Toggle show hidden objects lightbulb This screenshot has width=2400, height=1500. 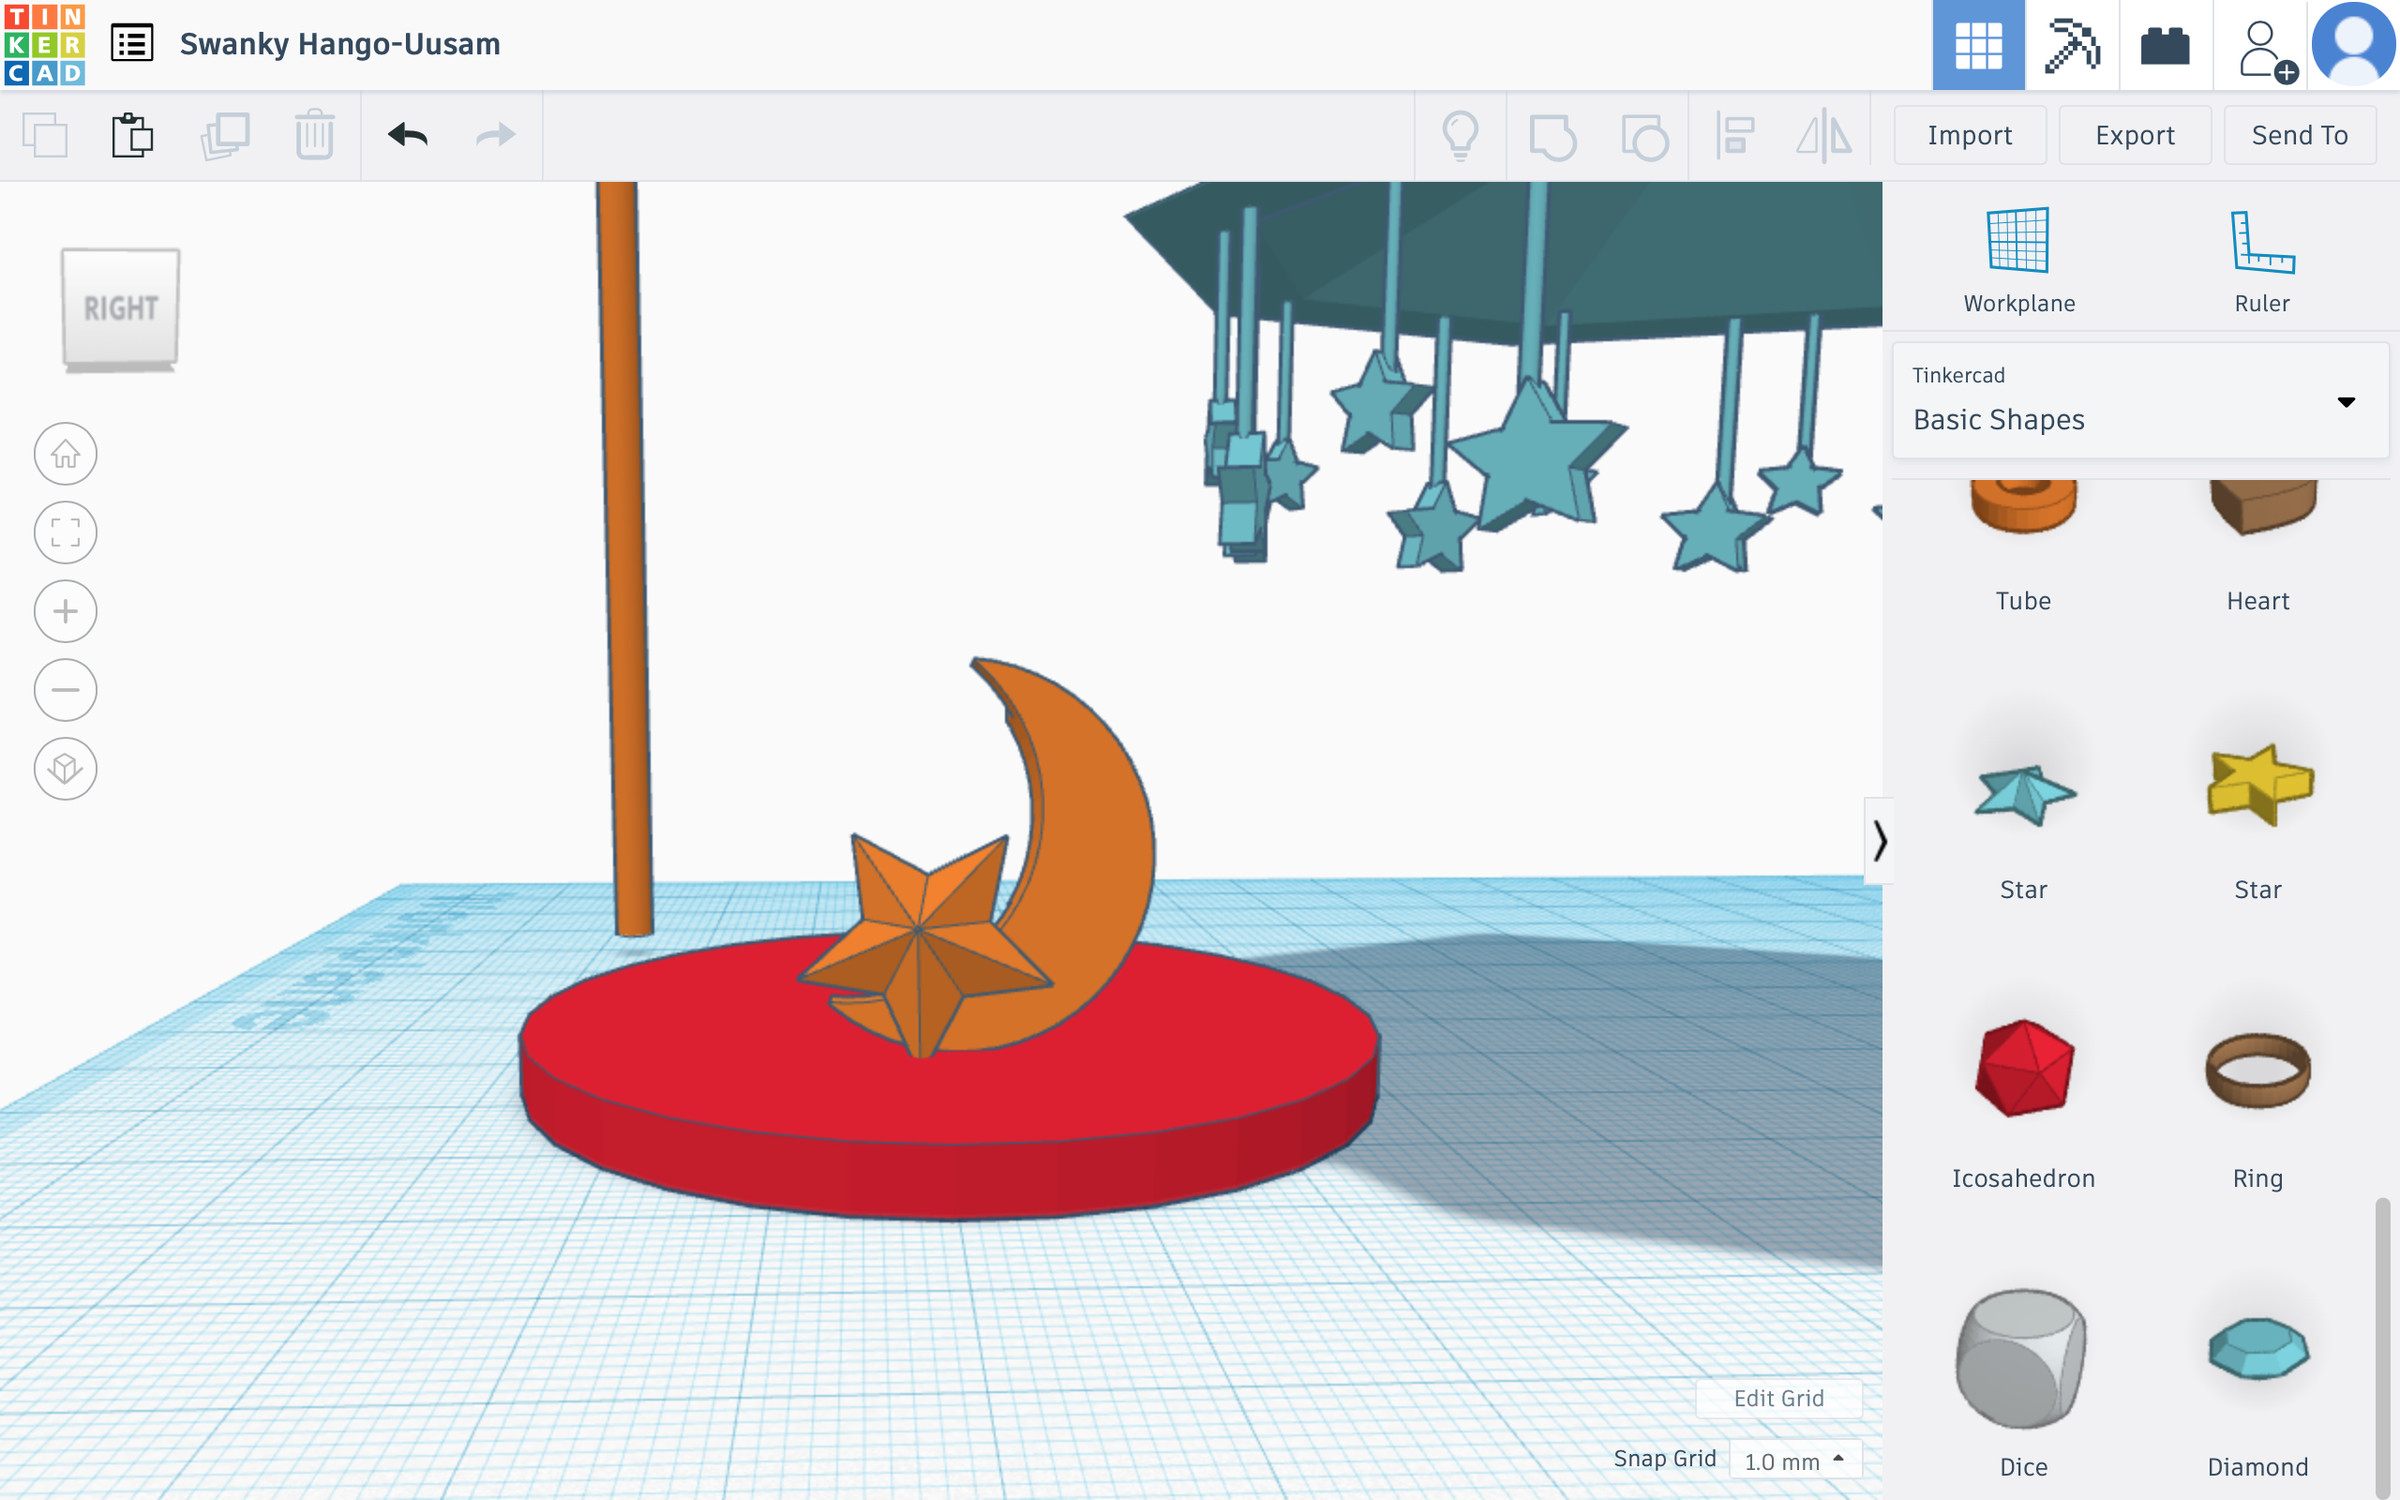1463,135
